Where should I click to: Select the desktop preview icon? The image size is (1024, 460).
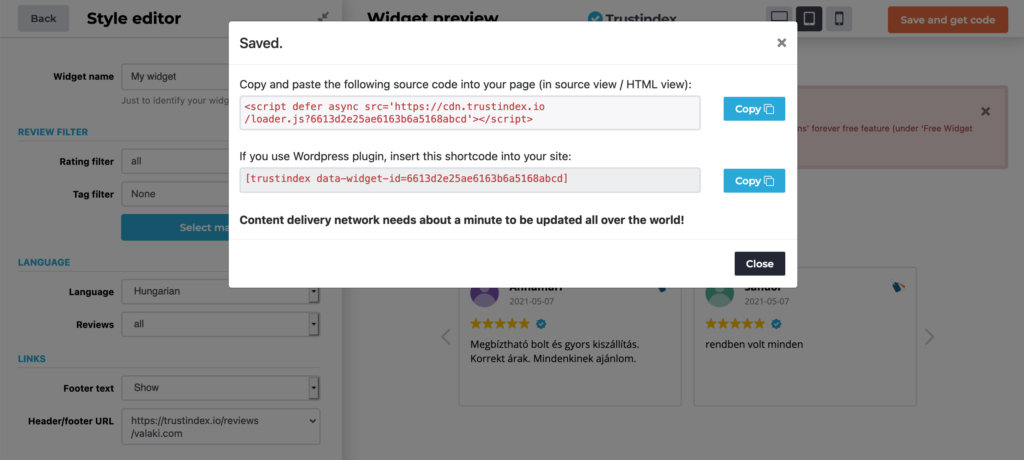coord(781,19)
